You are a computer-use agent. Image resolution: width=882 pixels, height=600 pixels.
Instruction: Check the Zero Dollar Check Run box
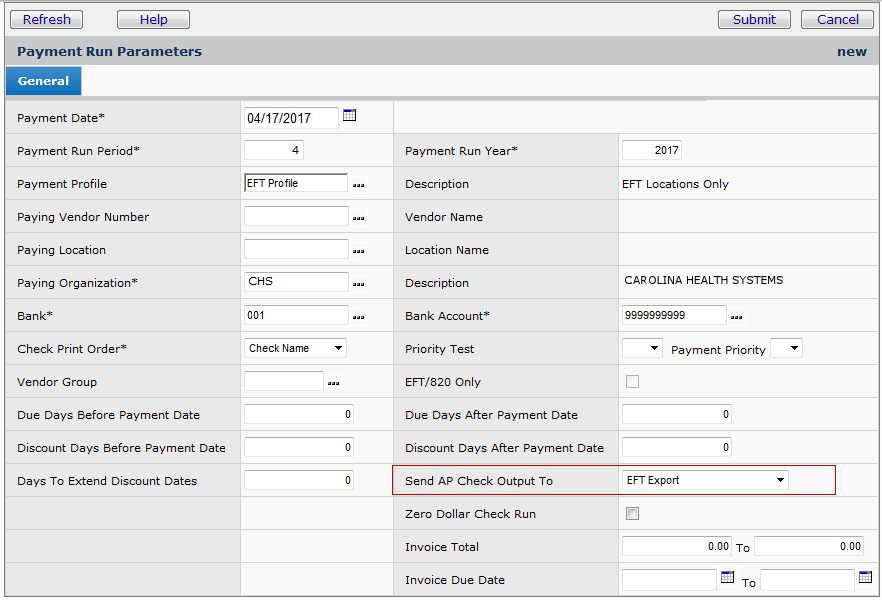pyautogui.click(x=632, y=514)
